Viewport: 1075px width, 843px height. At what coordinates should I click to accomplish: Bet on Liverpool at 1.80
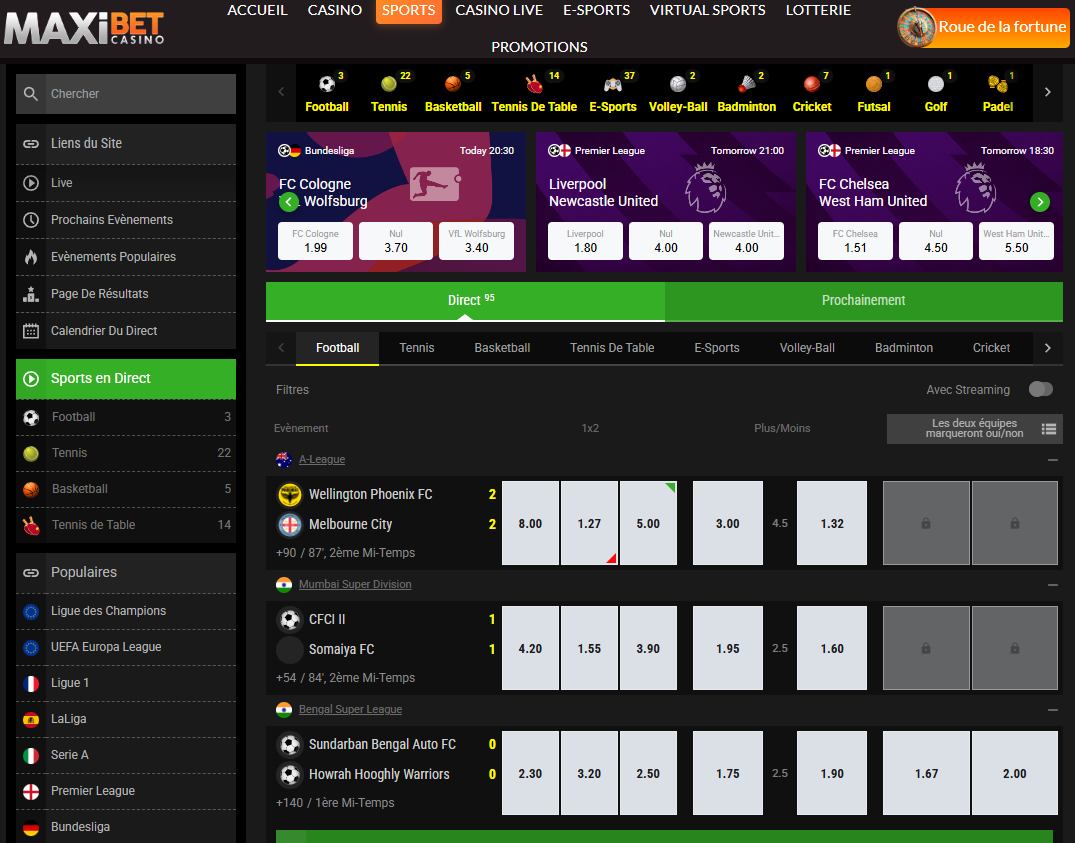[x=585, y=241]
